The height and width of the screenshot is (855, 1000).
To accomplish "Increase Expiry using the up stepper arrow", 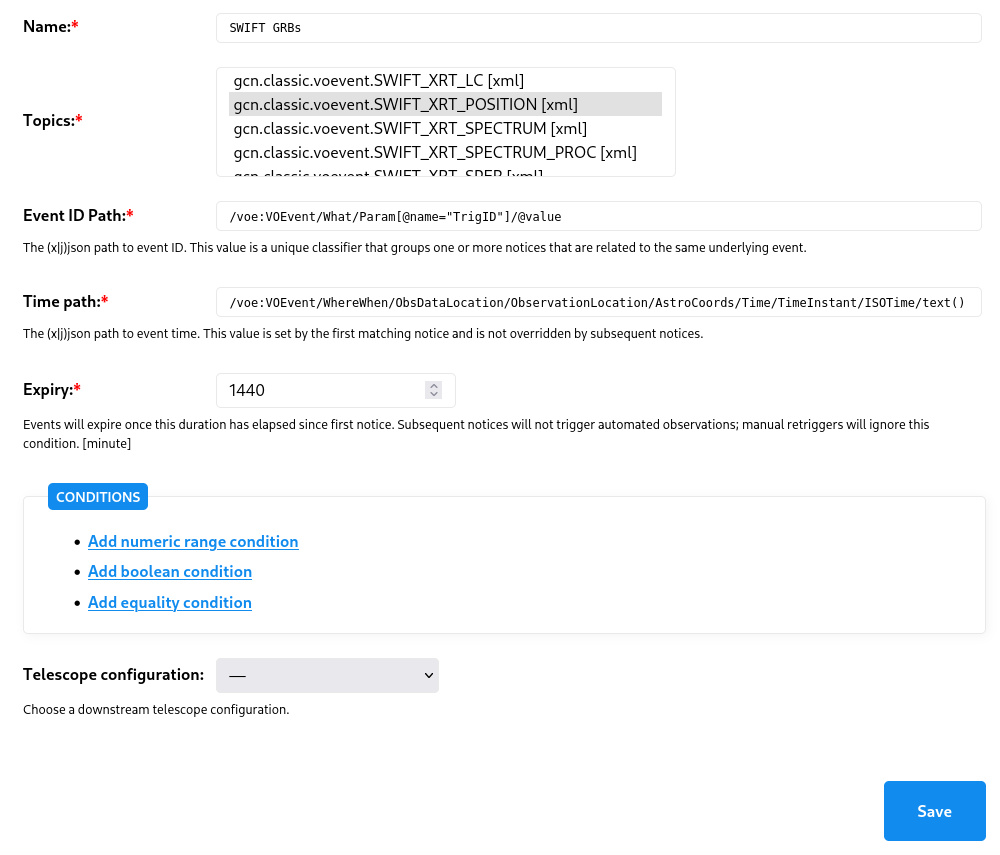I will click(433, 386).
